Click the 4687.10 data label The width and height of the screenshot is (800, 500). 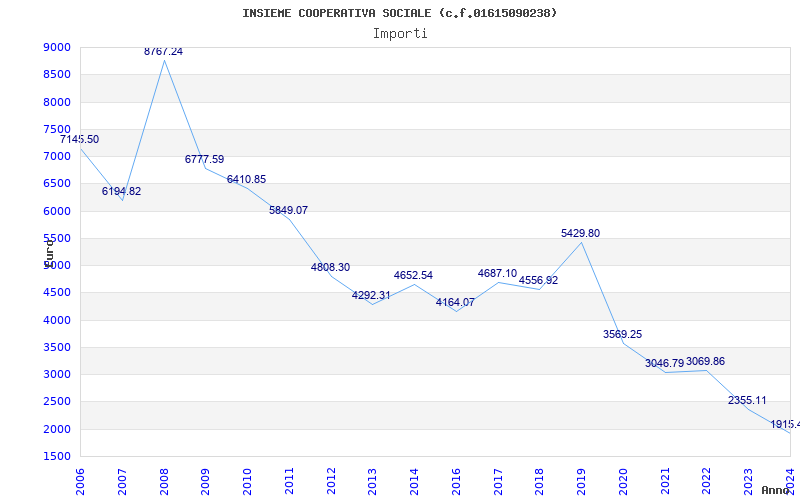click(x=497, y=273)
